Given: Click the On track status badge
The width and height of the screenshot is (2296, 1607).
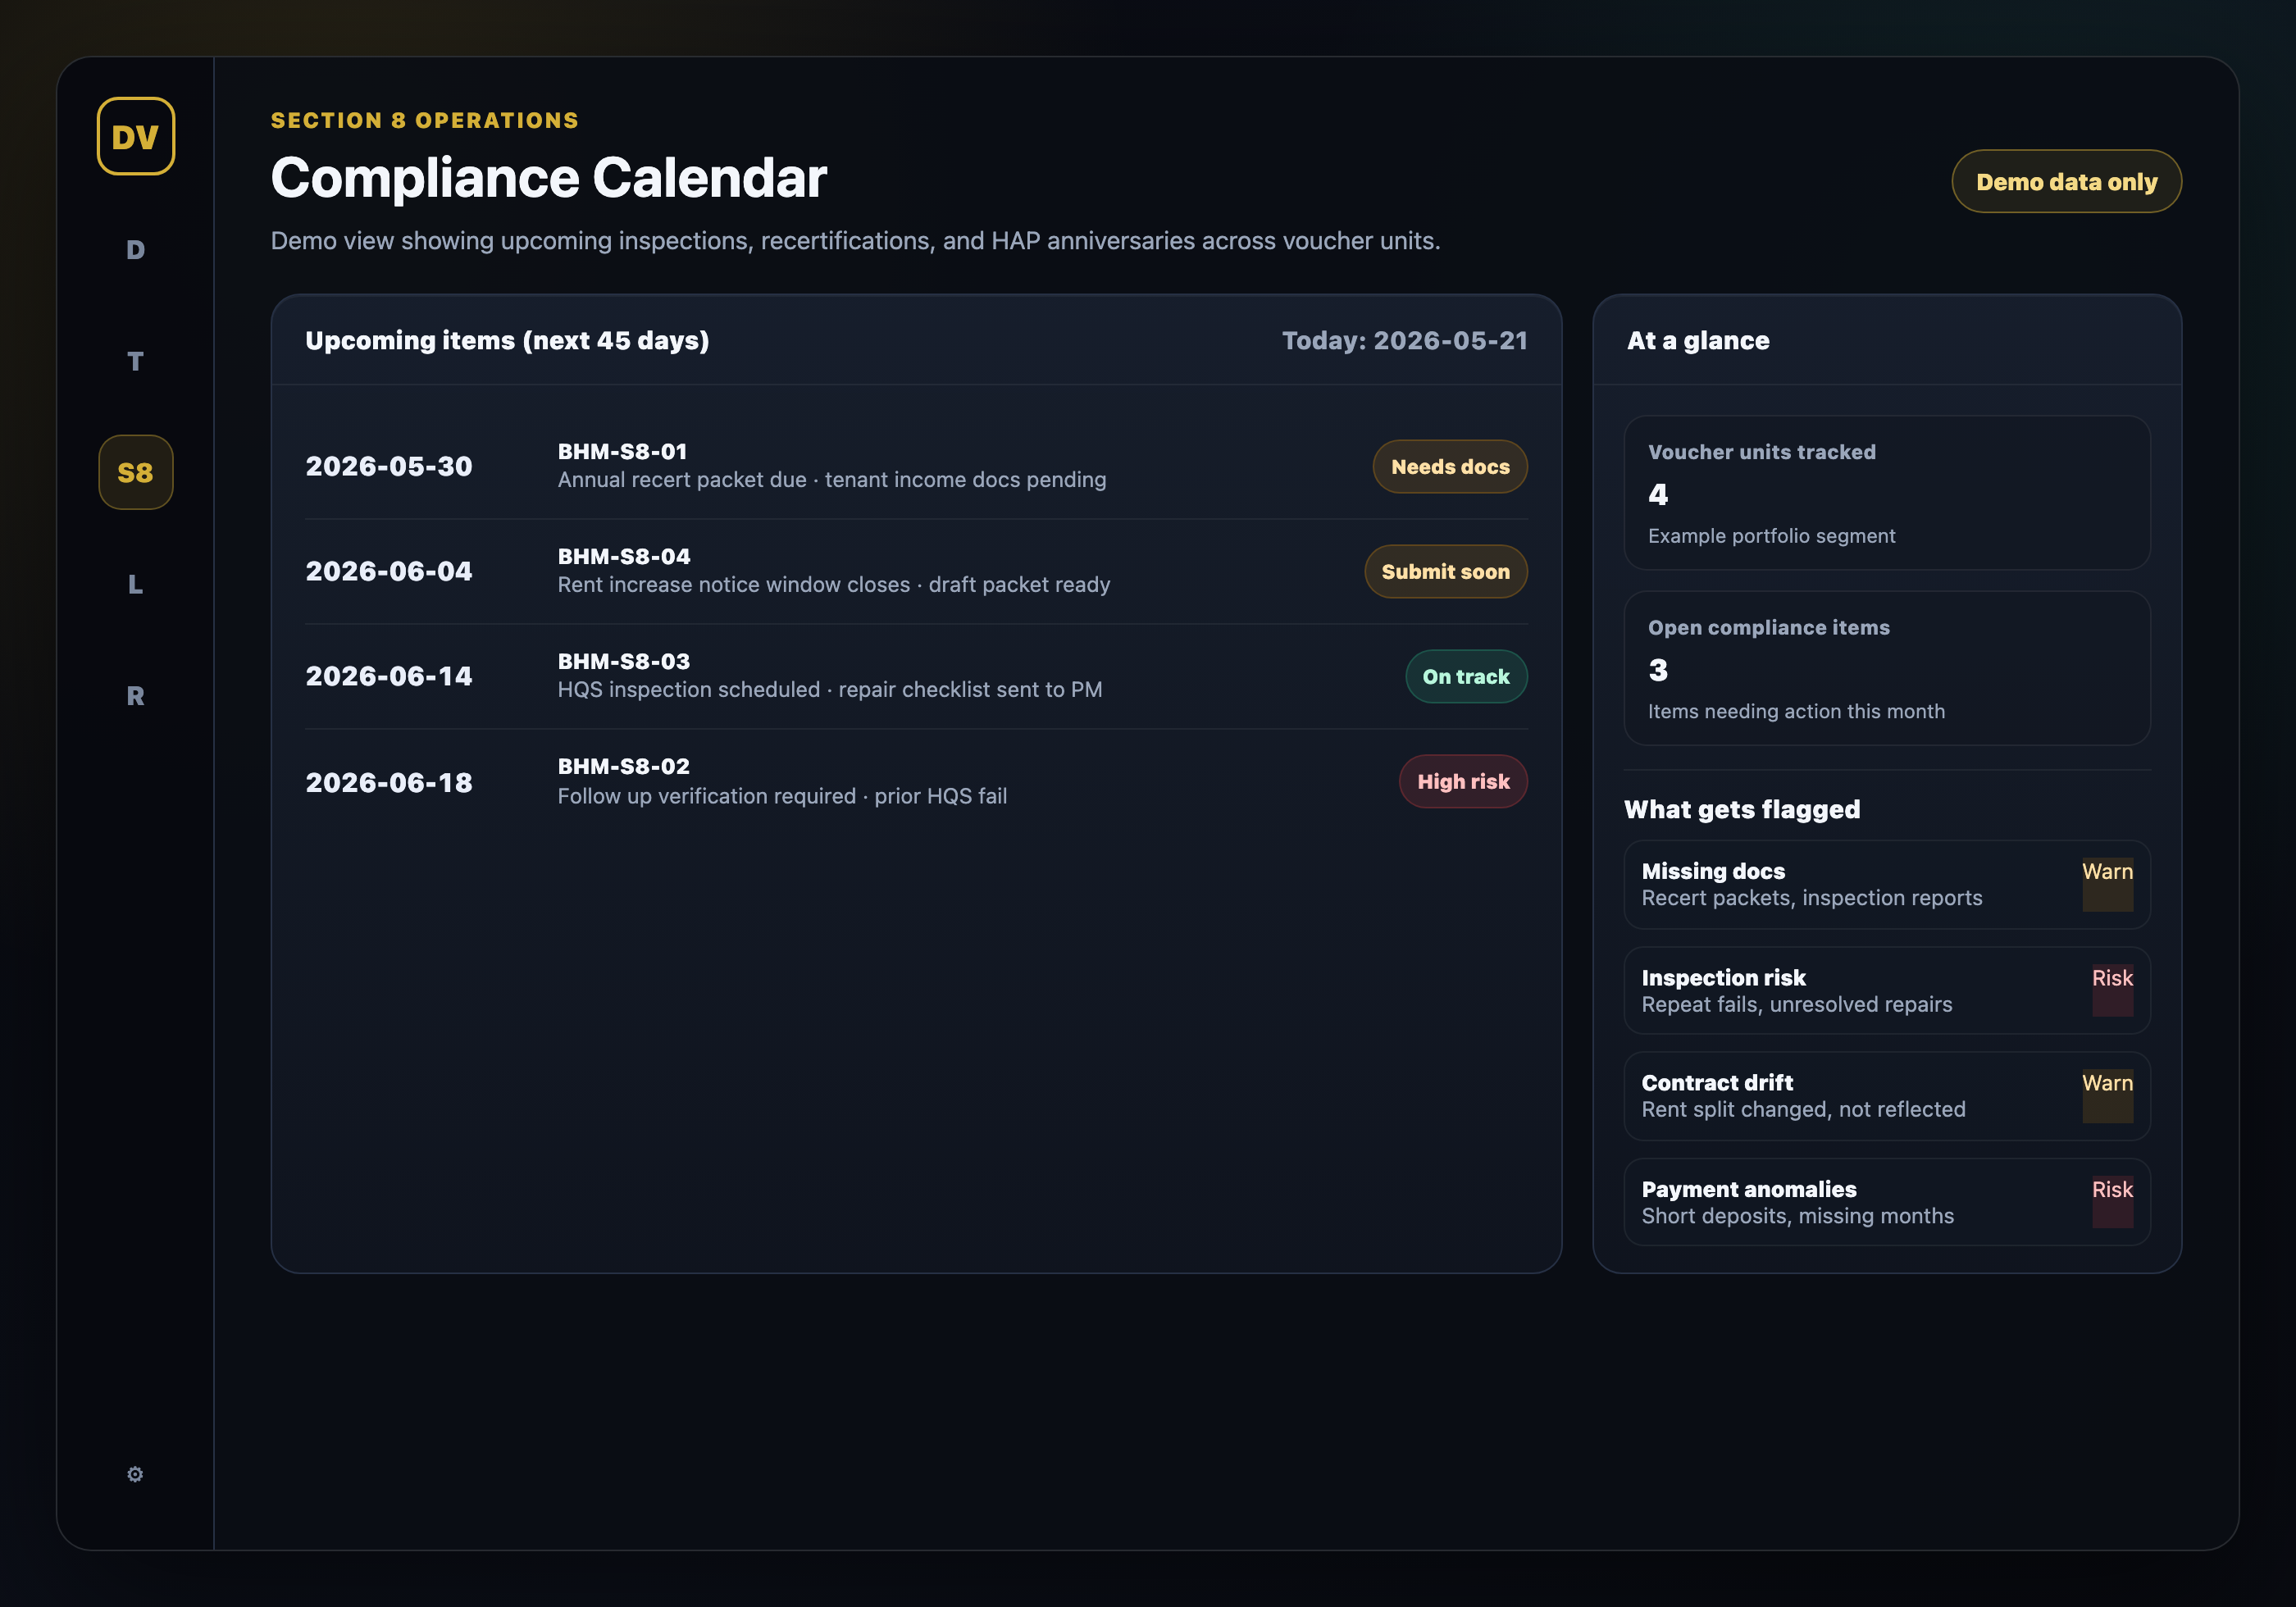Looking at the screenshot, I should pyautogui.click(x=1466, y=676).
